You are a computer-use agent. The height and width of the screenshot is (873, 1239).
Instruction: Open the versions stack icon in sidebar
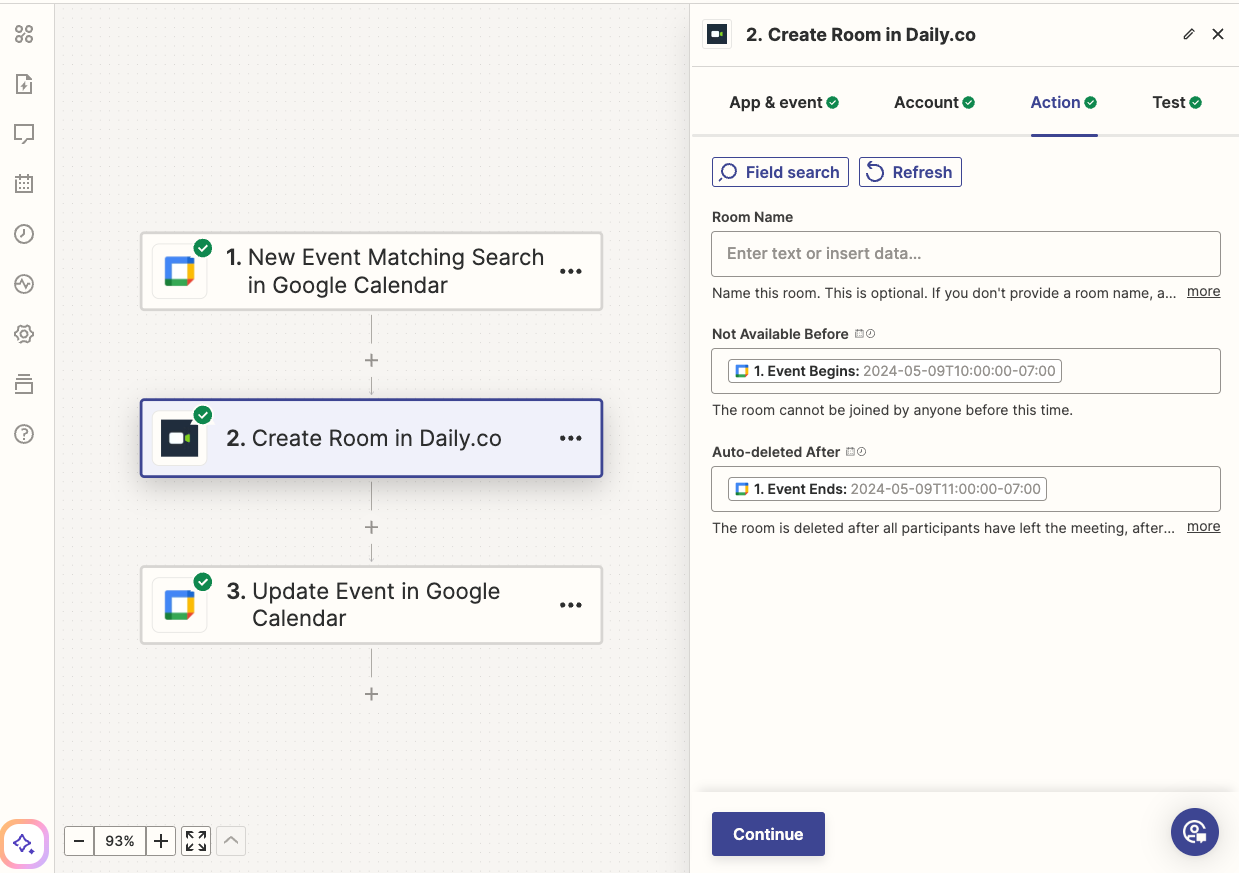coord(24,384)
